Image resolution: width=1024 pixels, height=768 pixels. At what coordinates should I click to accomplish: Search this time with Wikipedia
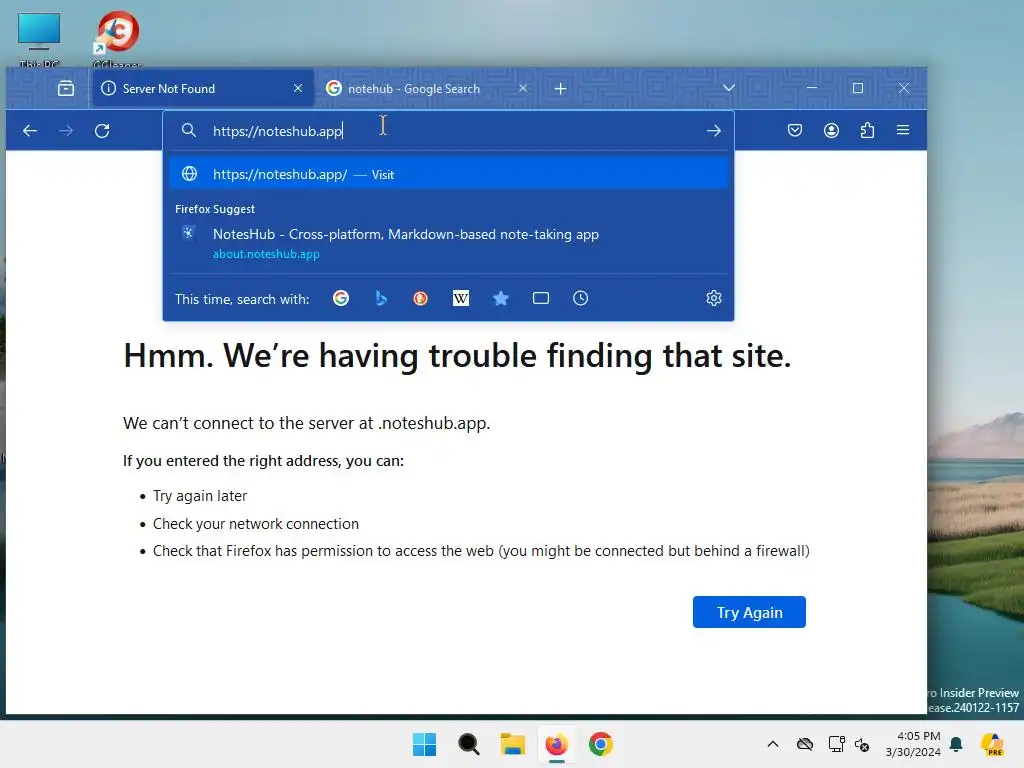pyautogui.click(x=461, y=298)
